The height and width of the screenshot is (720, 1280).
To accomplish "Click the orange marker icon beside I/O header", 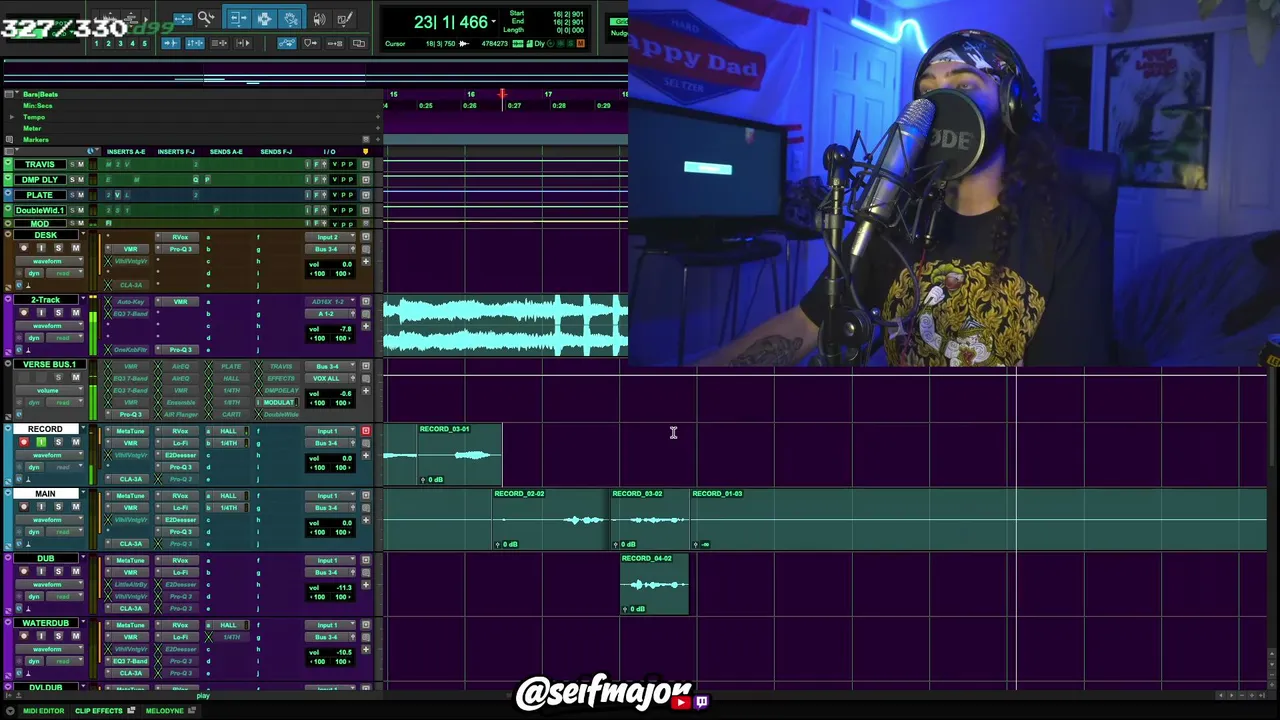I will coord(366,152).
